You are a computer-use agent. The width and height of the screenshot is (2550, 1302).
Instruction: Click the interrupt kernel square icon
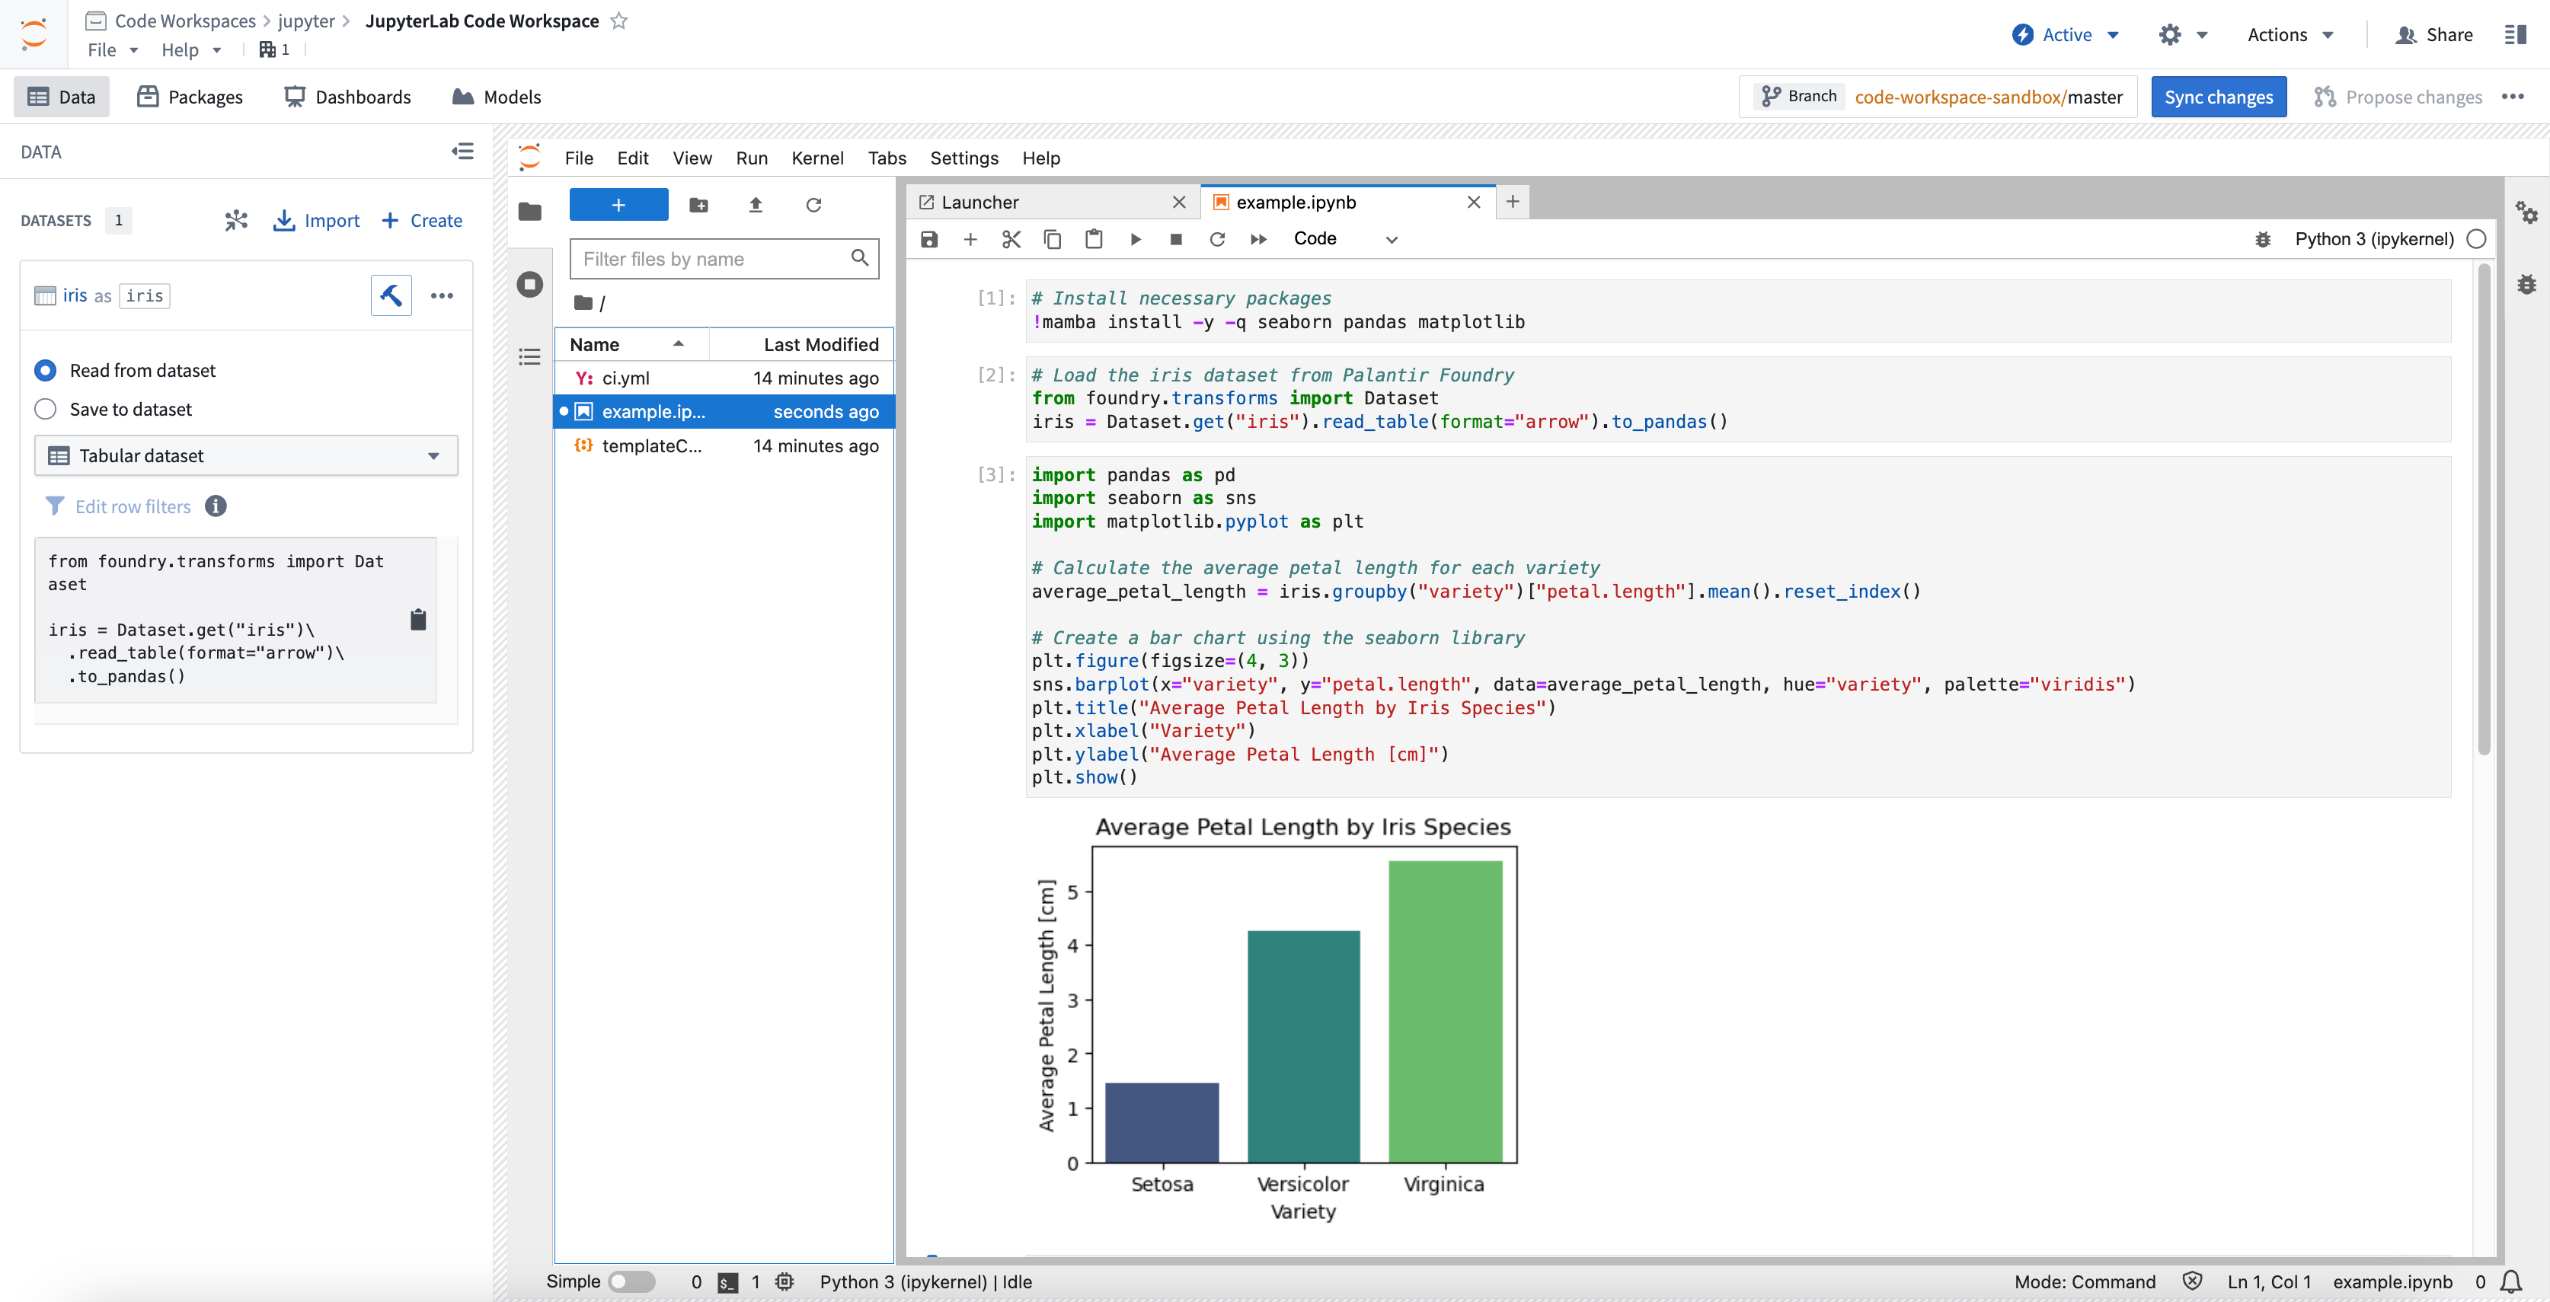[x=1174, y=239]
